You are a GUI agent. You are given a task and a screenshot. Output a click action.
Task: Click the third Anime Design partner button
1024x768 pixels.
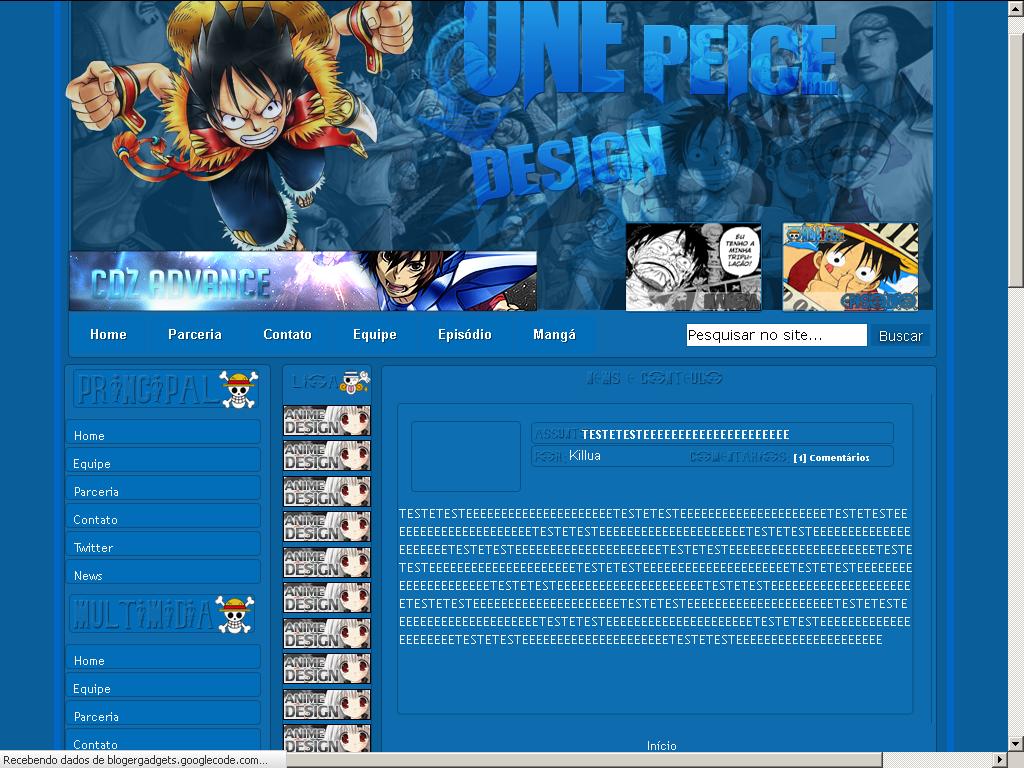(x=327, y=492)
